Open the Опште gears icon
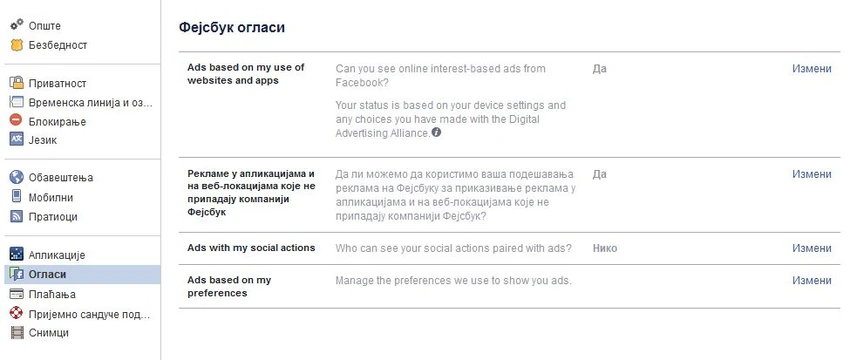 tap(17, 24)
